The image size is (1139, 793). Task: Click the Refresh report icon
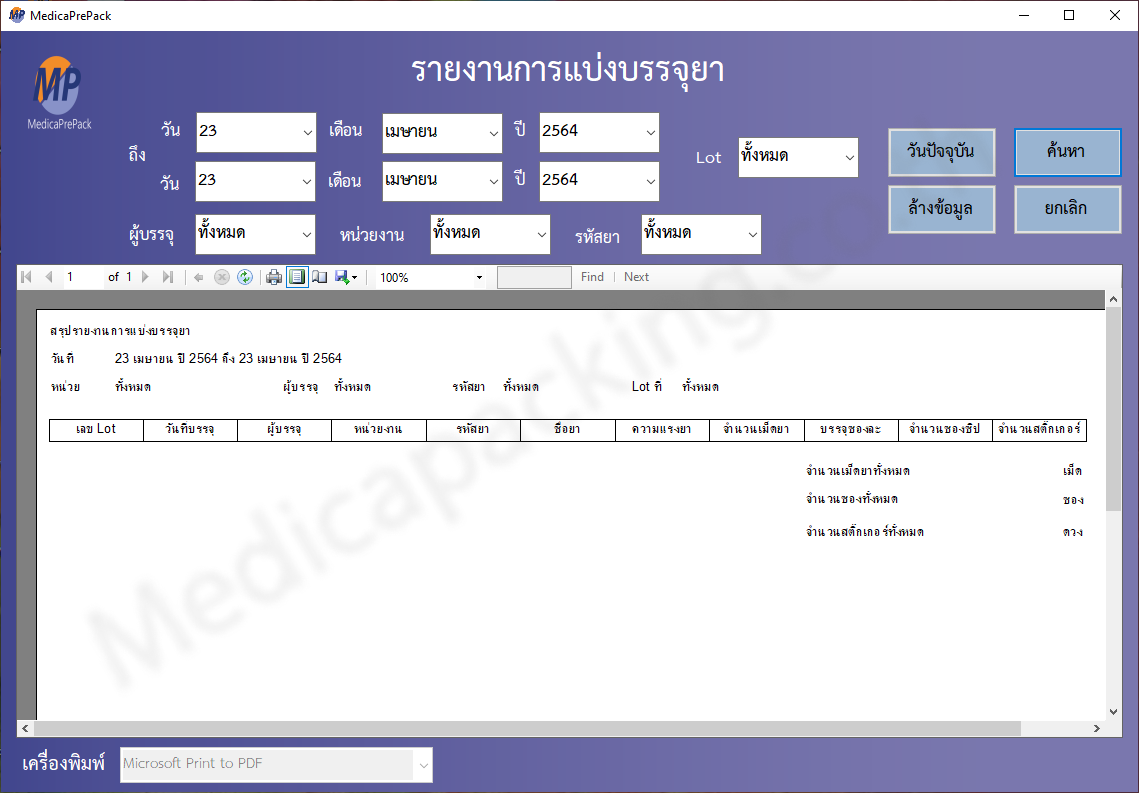[x=245, y=277]
